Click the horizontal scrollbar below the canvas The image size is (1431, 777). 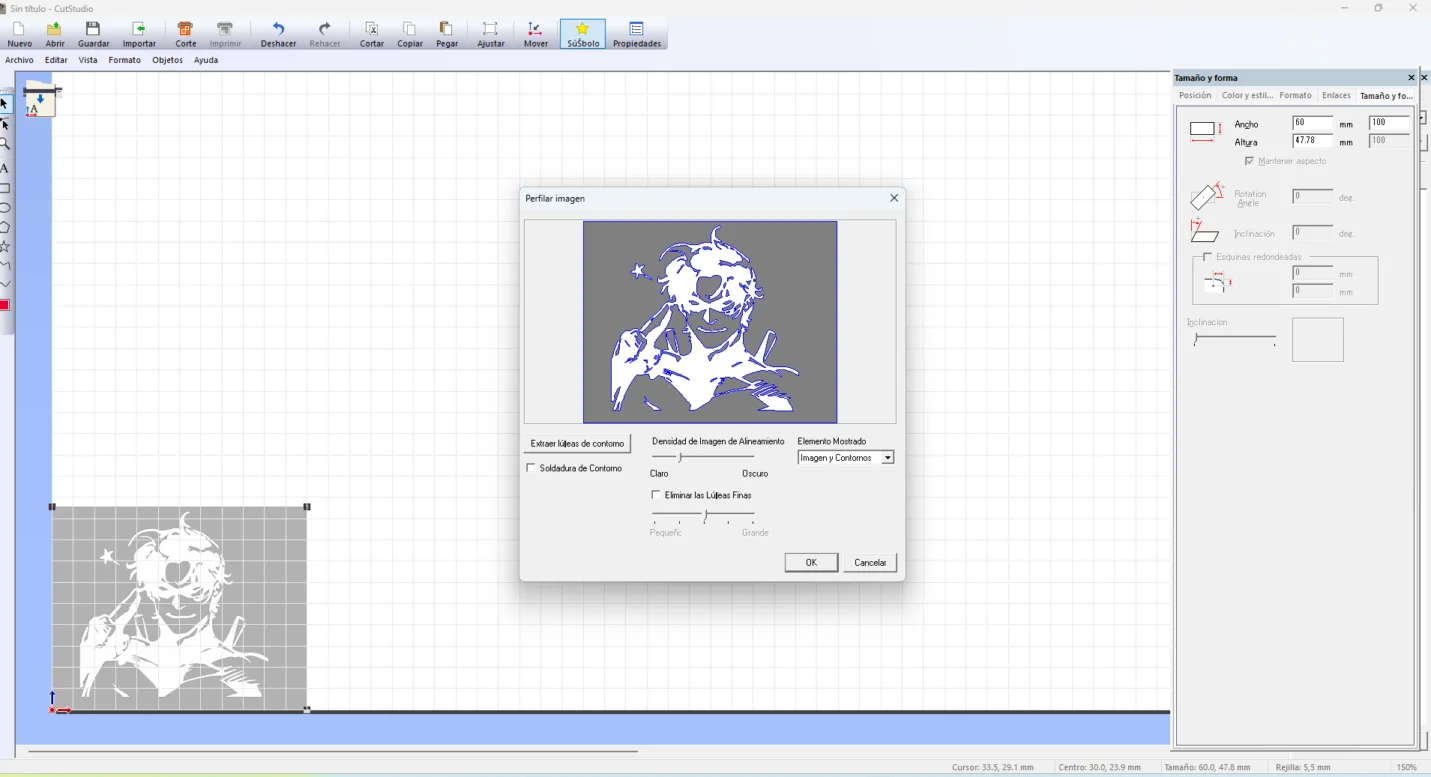point(333,751)
